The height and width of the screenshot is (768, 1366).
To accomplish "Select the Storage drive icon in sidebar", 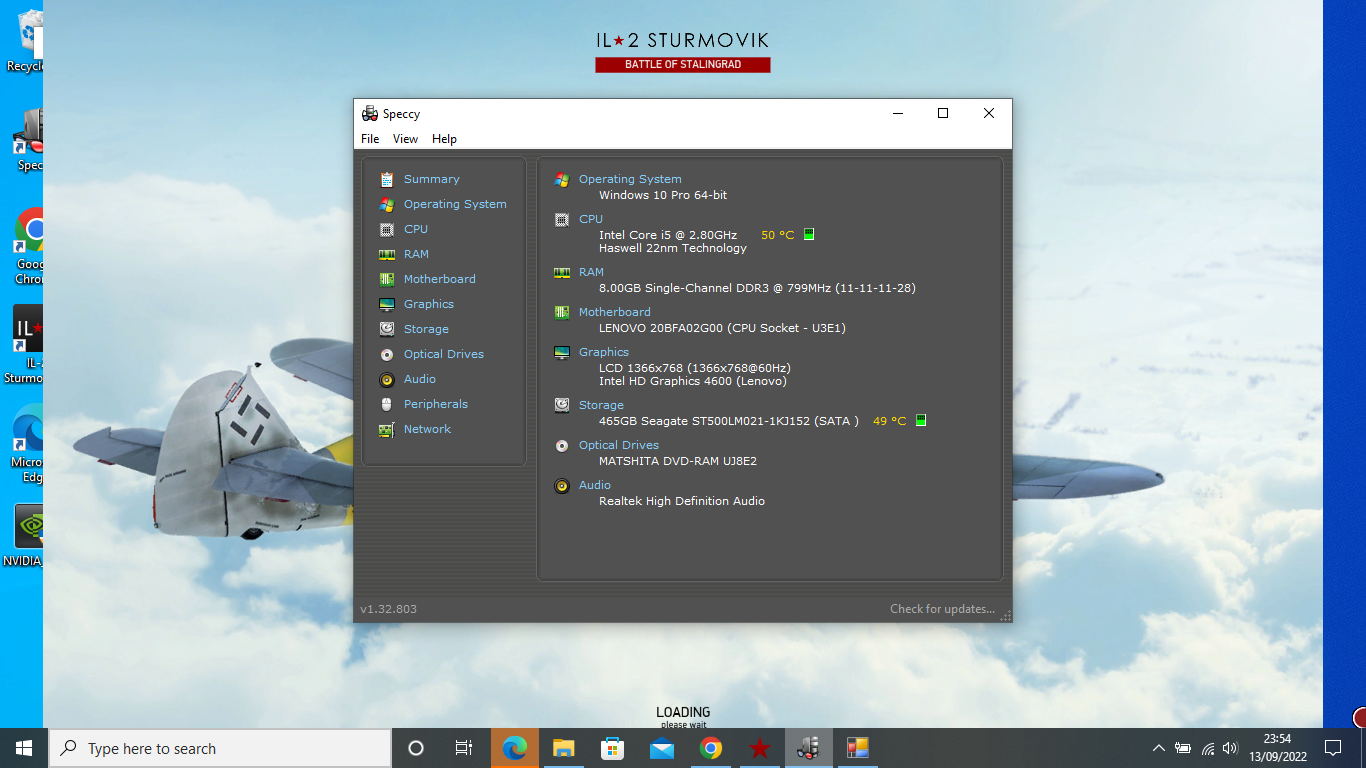I will [387, 330].
